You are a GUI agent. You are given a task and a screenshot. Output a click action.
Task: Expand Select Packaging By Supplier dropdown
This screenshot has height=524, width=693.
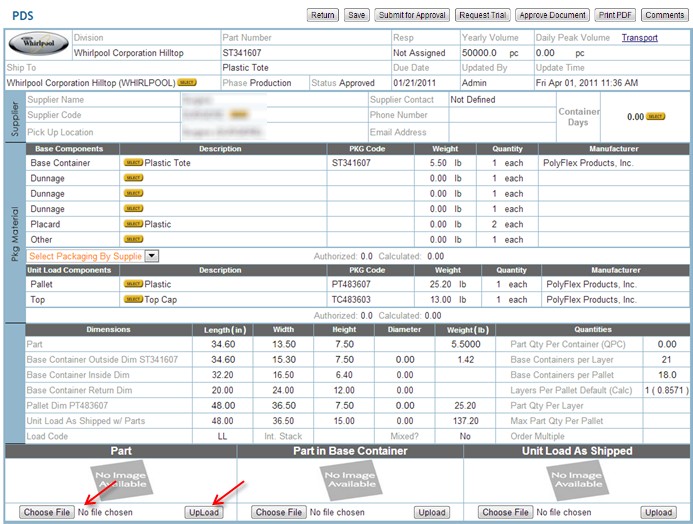click(152, 256)
